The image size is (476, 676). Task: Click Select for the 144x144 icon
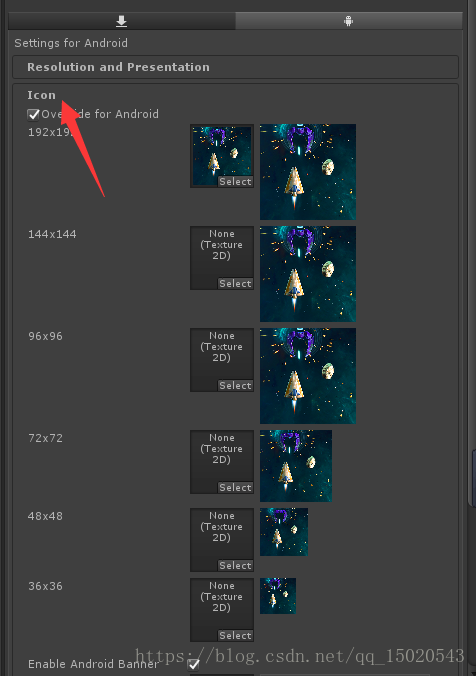point(235,283)
